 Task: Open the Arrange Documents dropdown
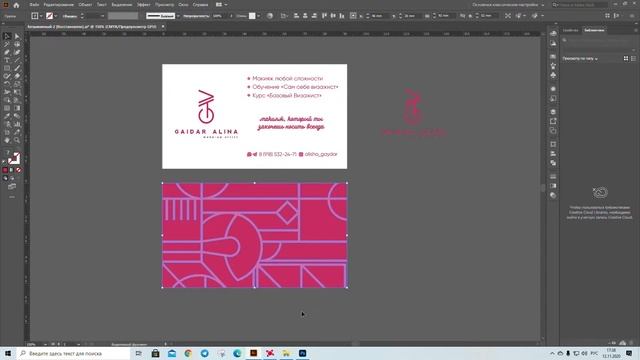click(x=221, y=5)
